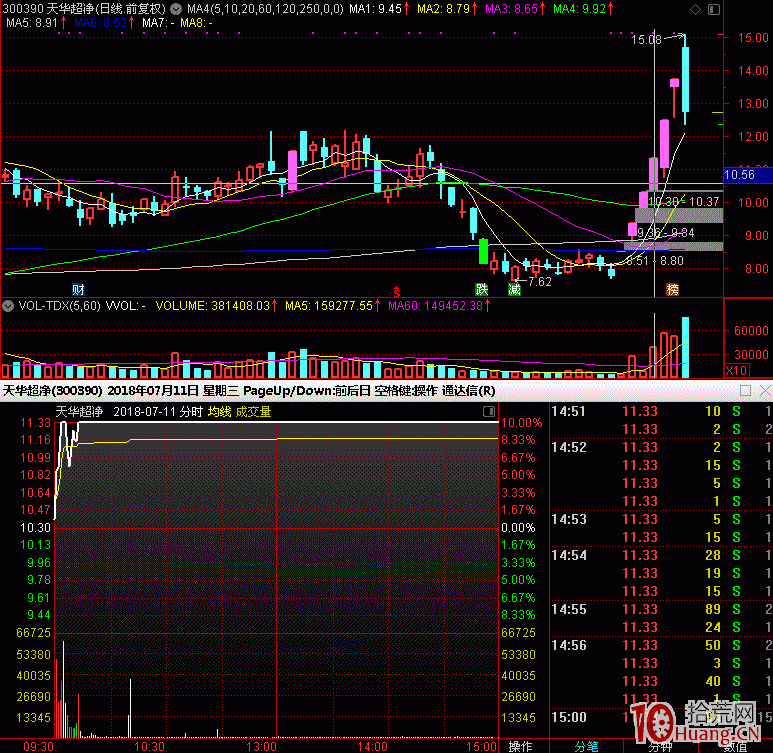Click the blue MA6: 8.53 value
Image resolution: width=773 pixels, height=753 pixels.
point(104,23)
